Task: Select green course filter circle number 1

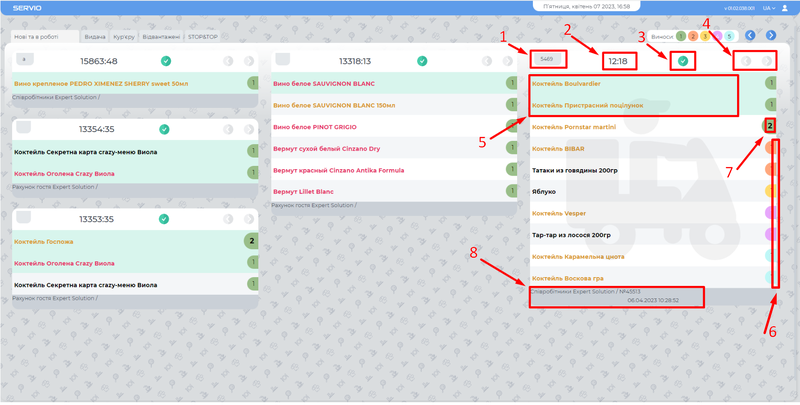Action: [x=681, y=36]
